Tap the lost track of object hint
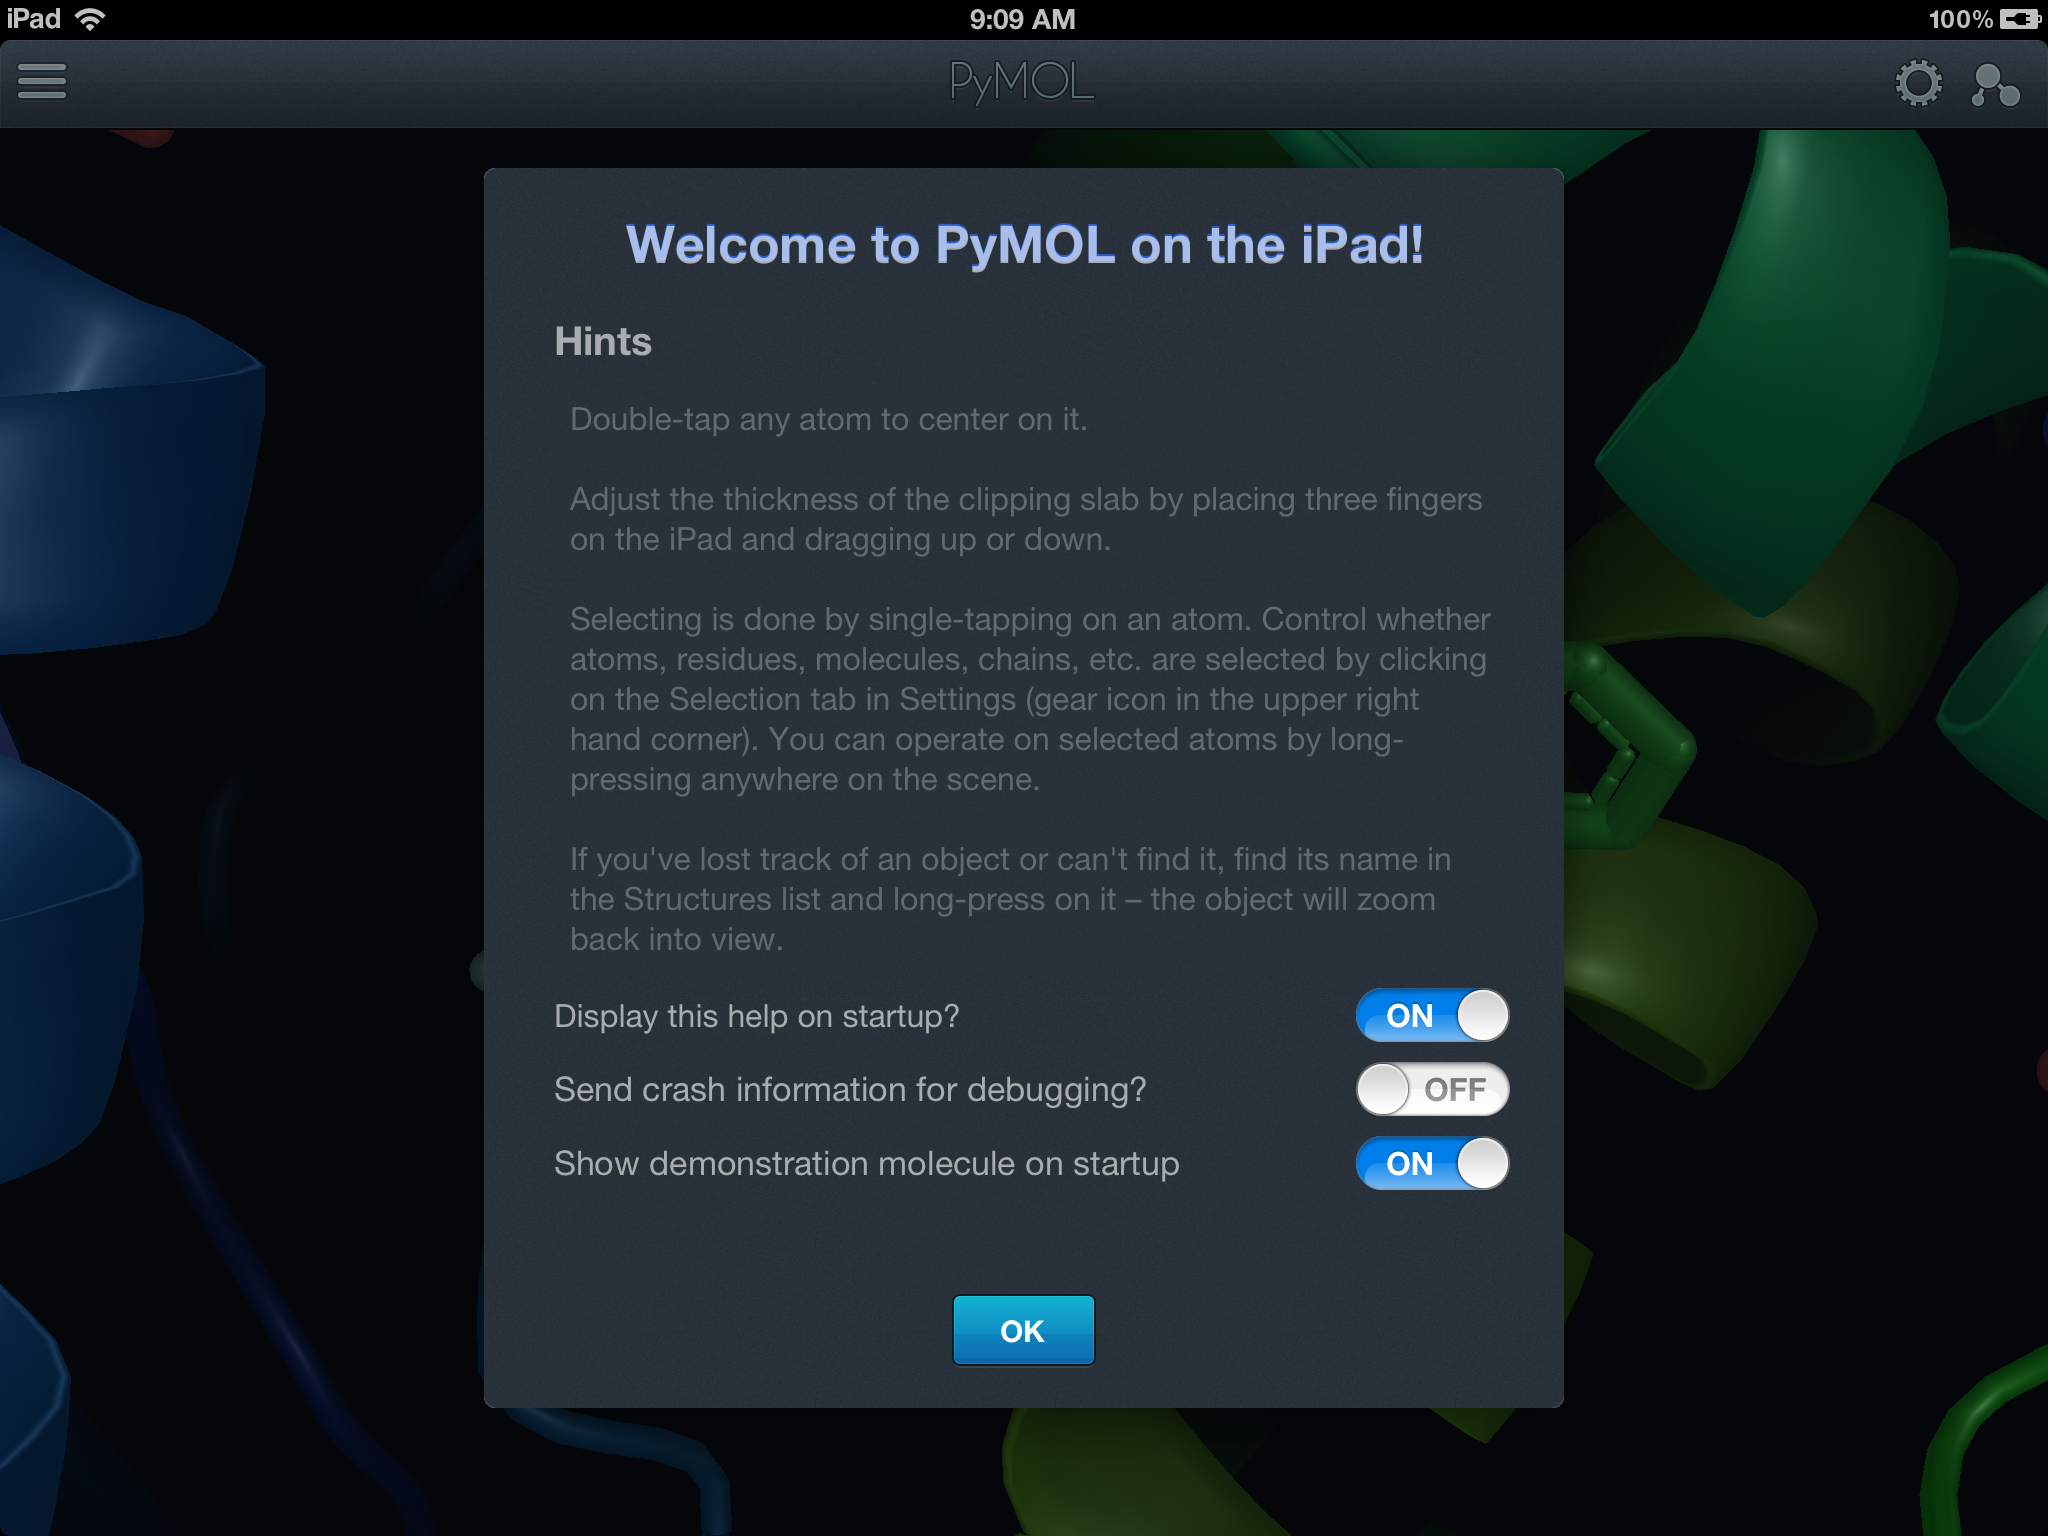Viewport: 2048px width, 1536px height. click(x=1010, y=899)
